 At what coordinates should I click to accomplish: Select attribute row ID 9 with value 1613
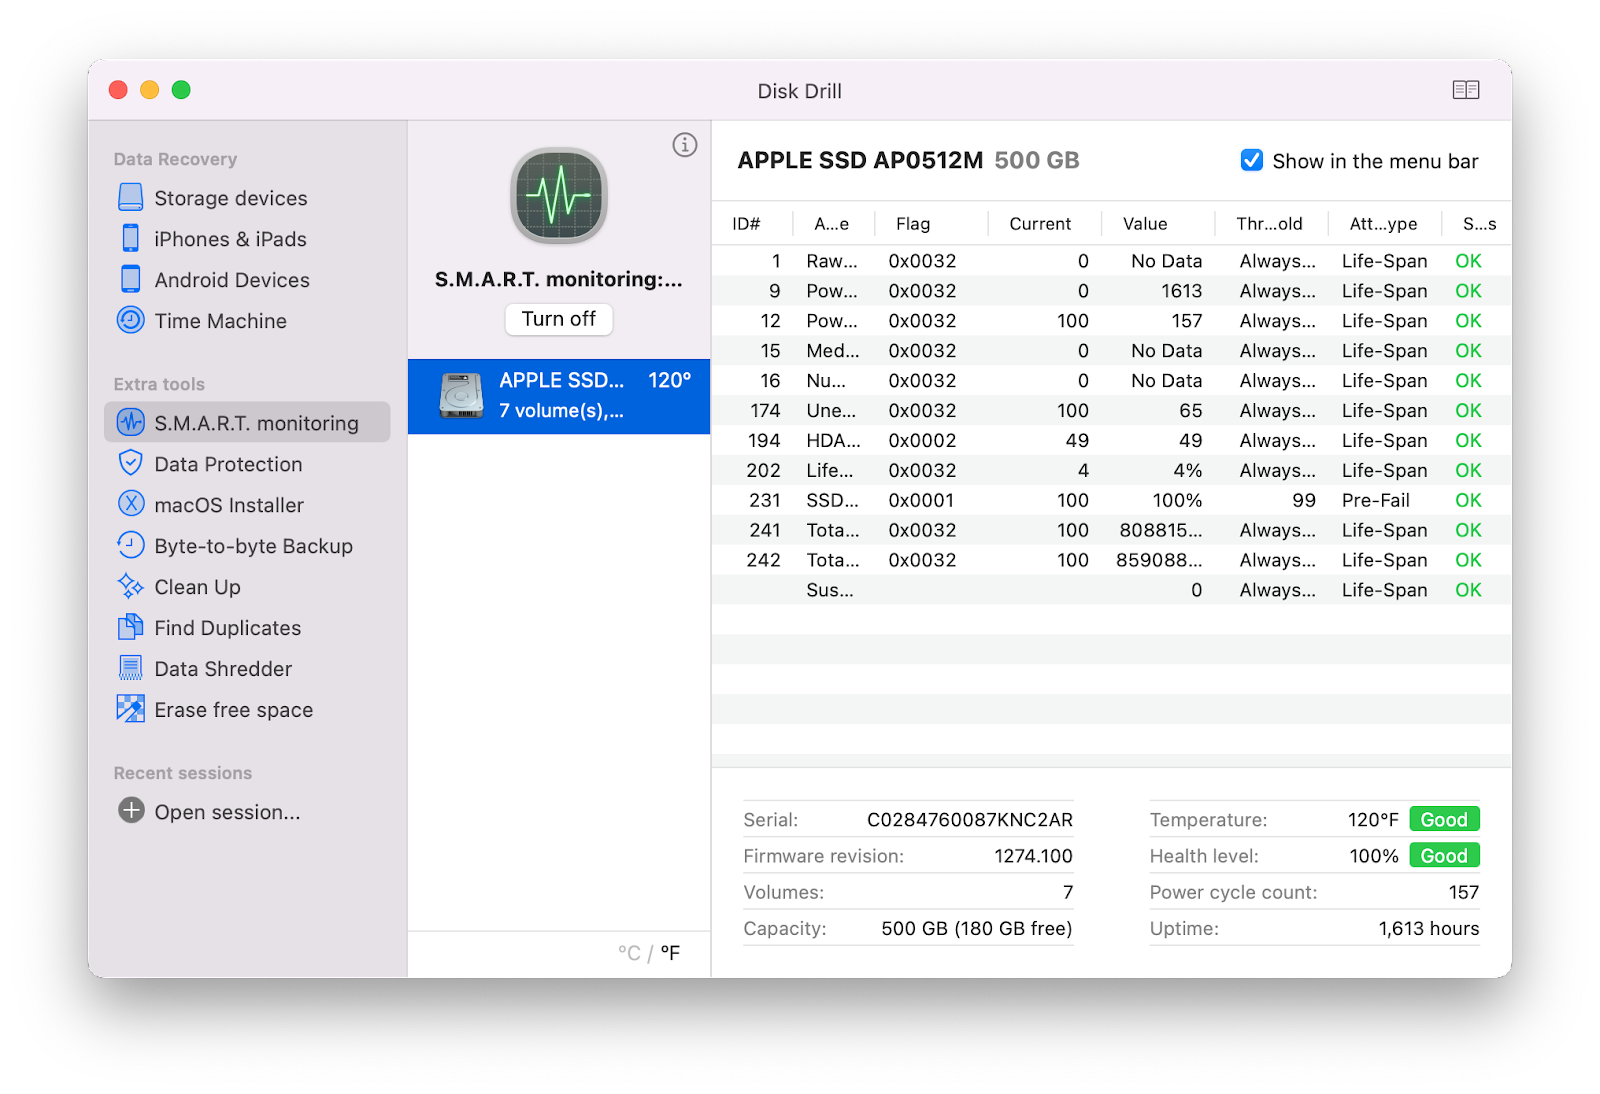[x=1111, y=290]
